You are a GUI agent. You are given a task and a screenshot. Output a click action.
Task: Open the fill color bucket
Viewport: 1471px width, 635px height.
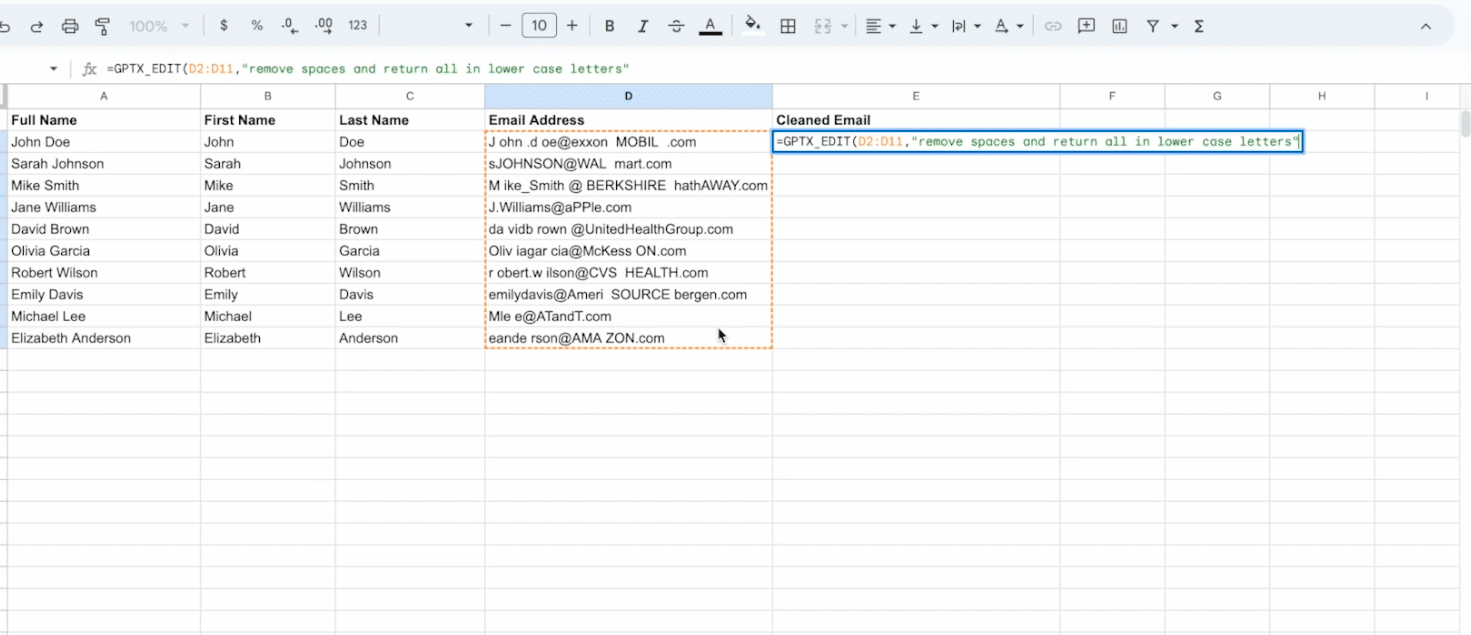[753, 26]
